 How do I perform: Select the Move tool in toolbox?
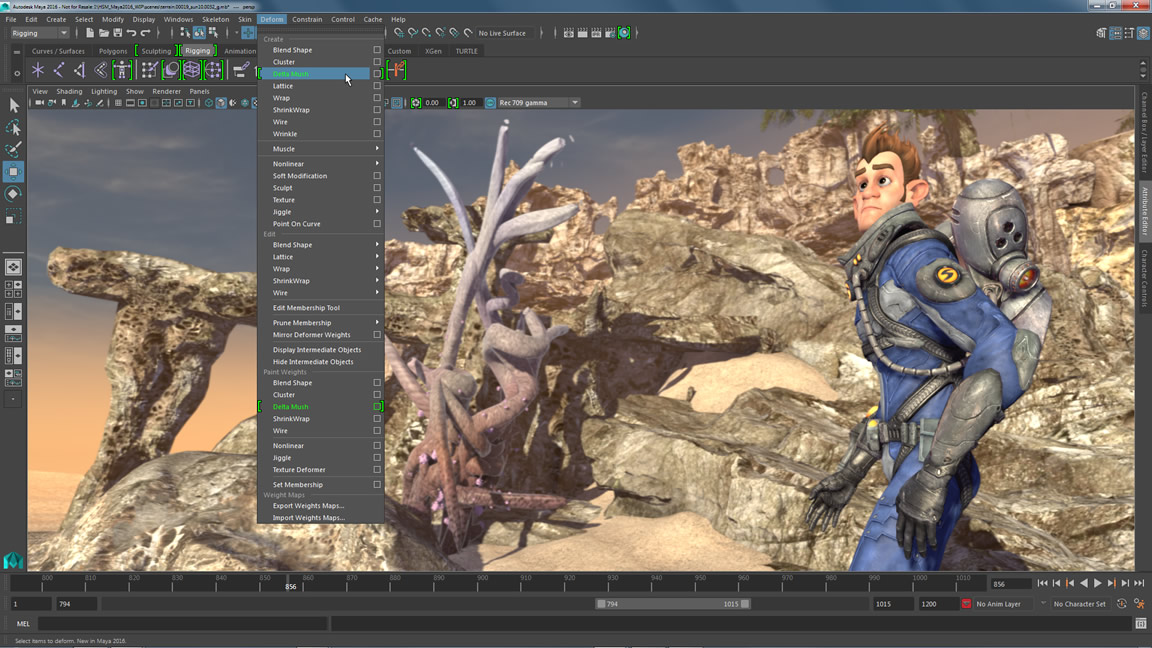(x=13, y=172)
